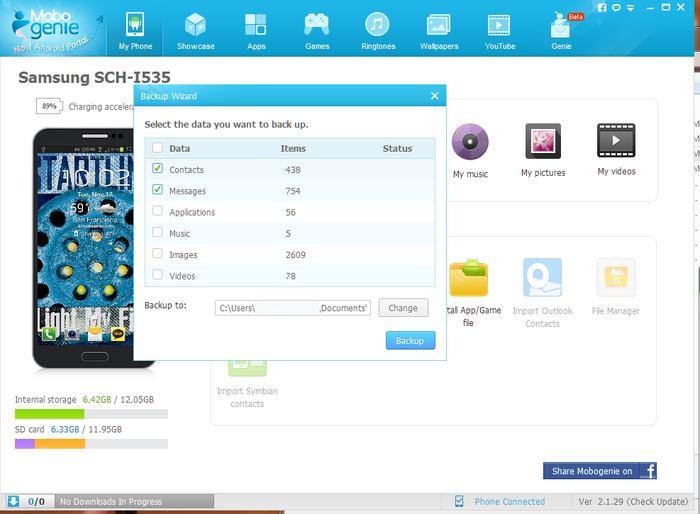
Task: Check the Images checkbox
Action: coord(158,253)
